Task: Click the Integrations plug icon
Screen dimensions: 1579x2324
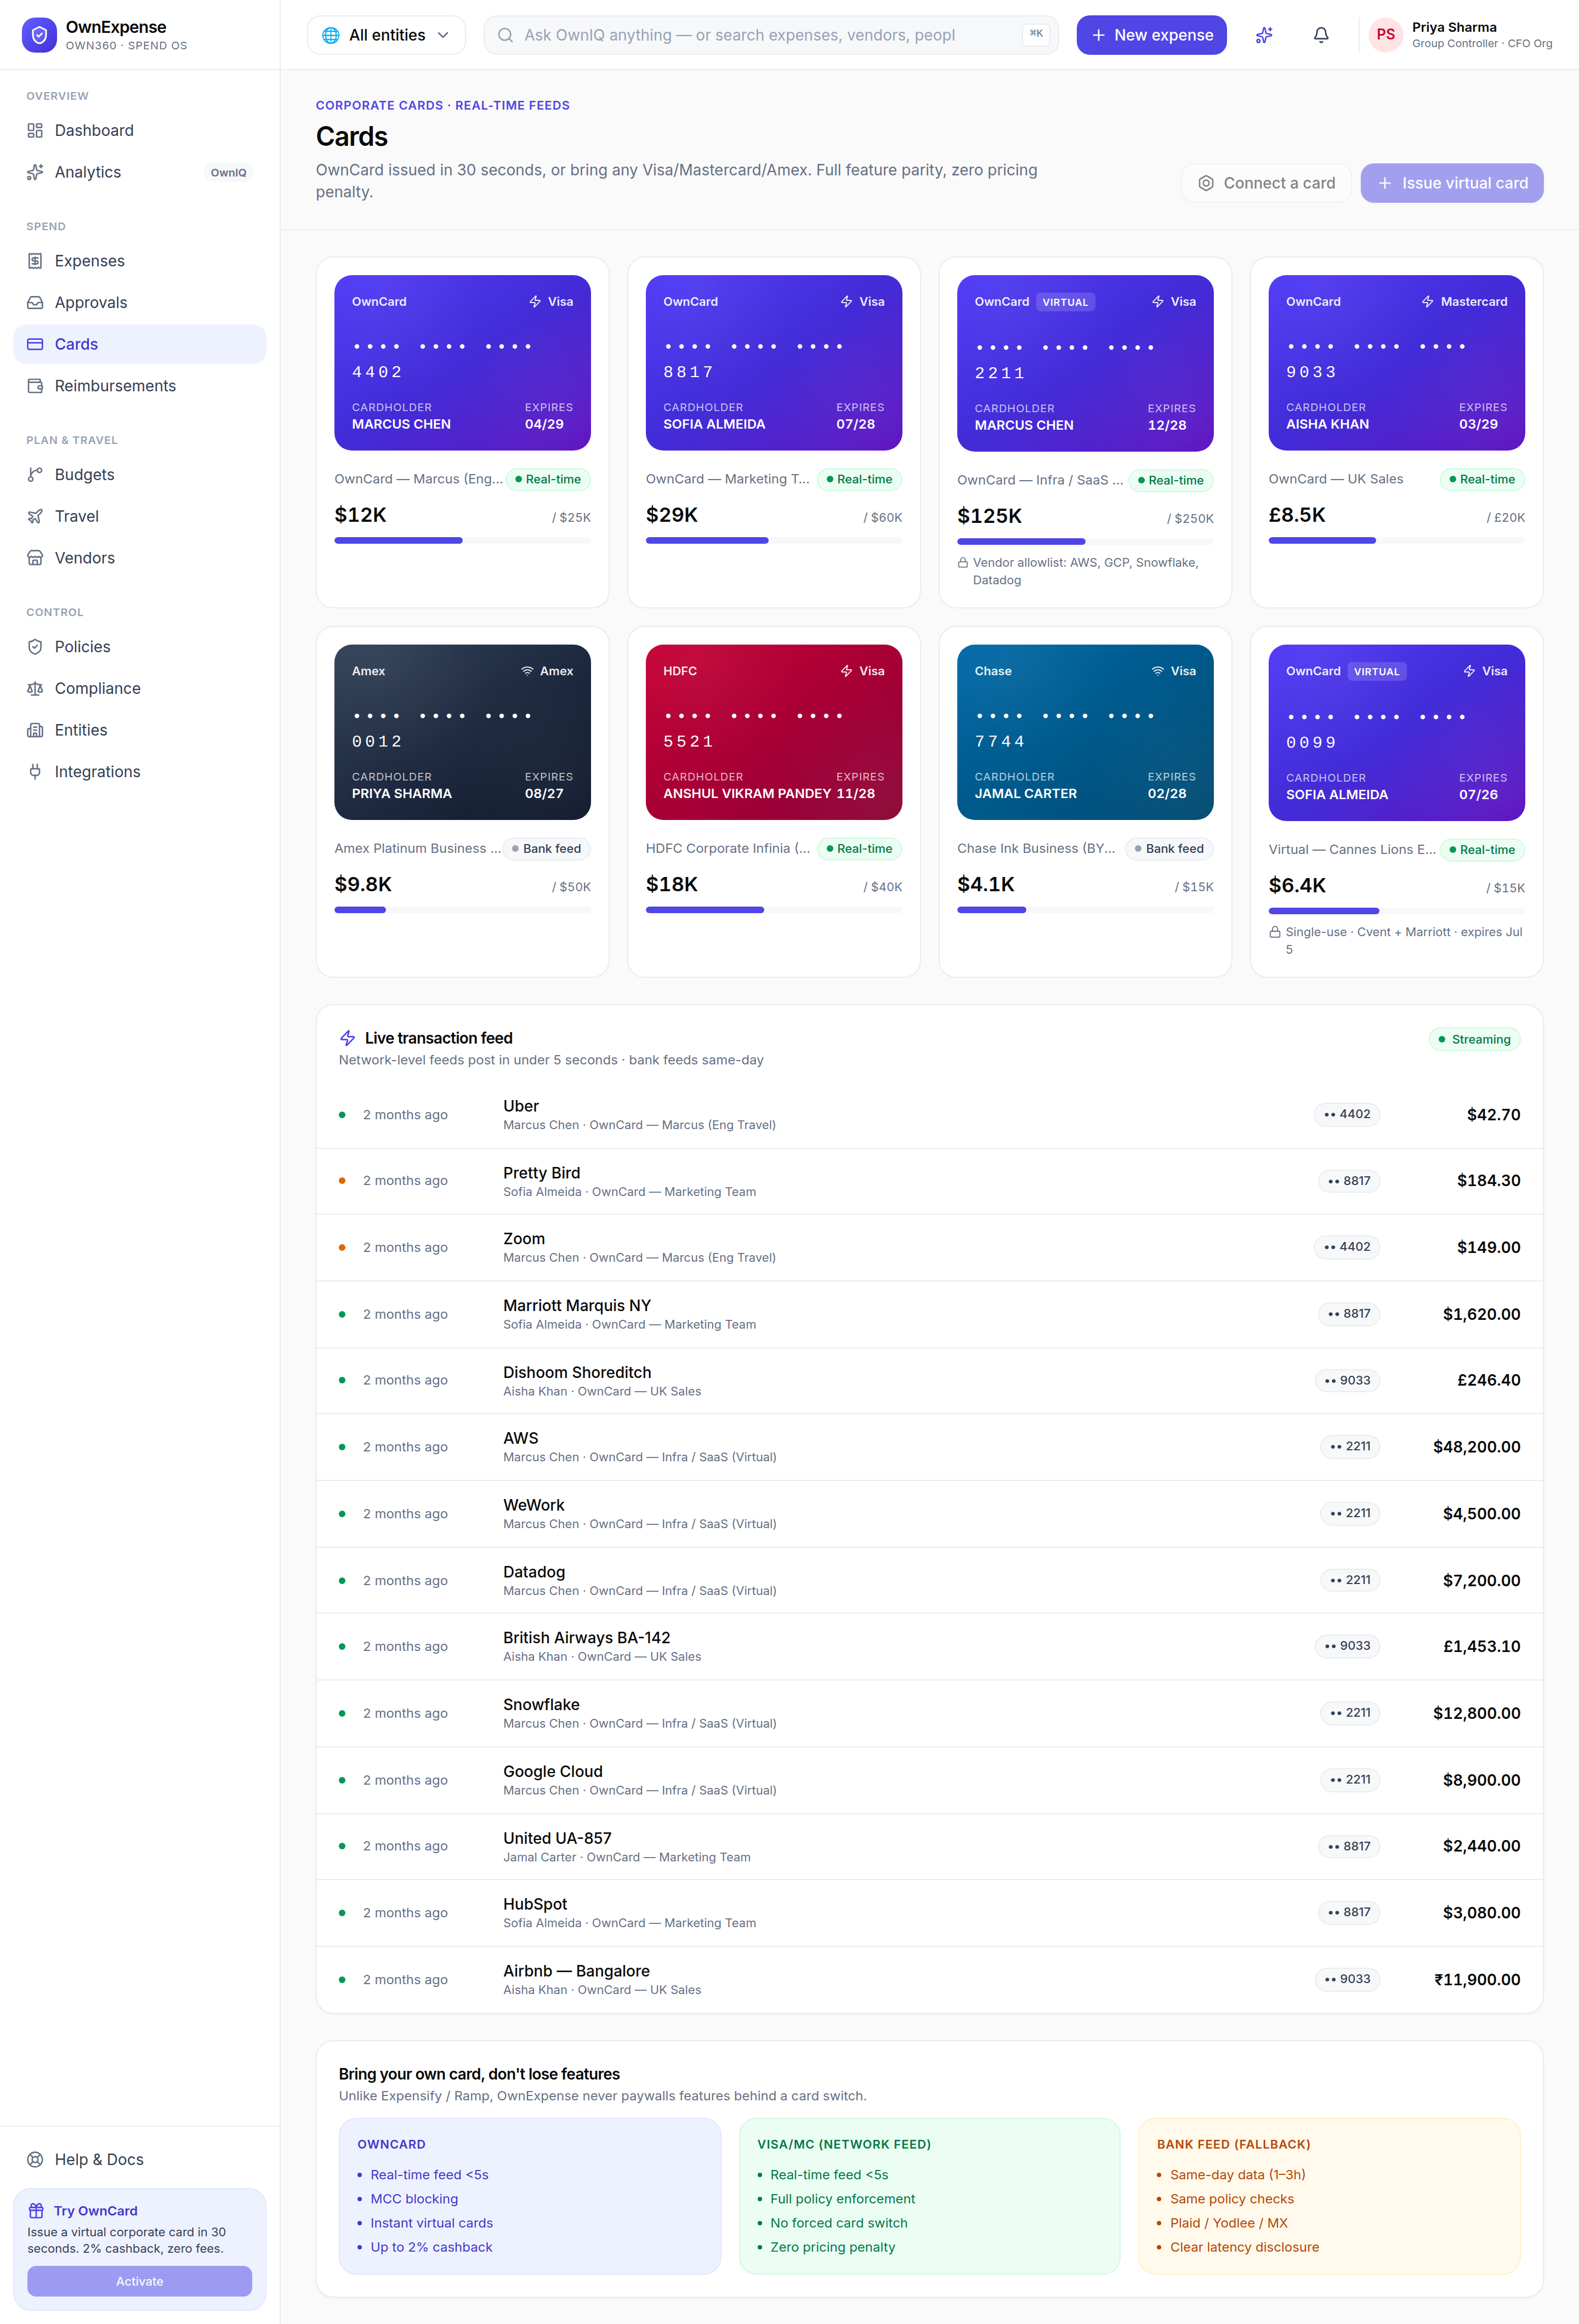Action: click(x=35, y=772)
